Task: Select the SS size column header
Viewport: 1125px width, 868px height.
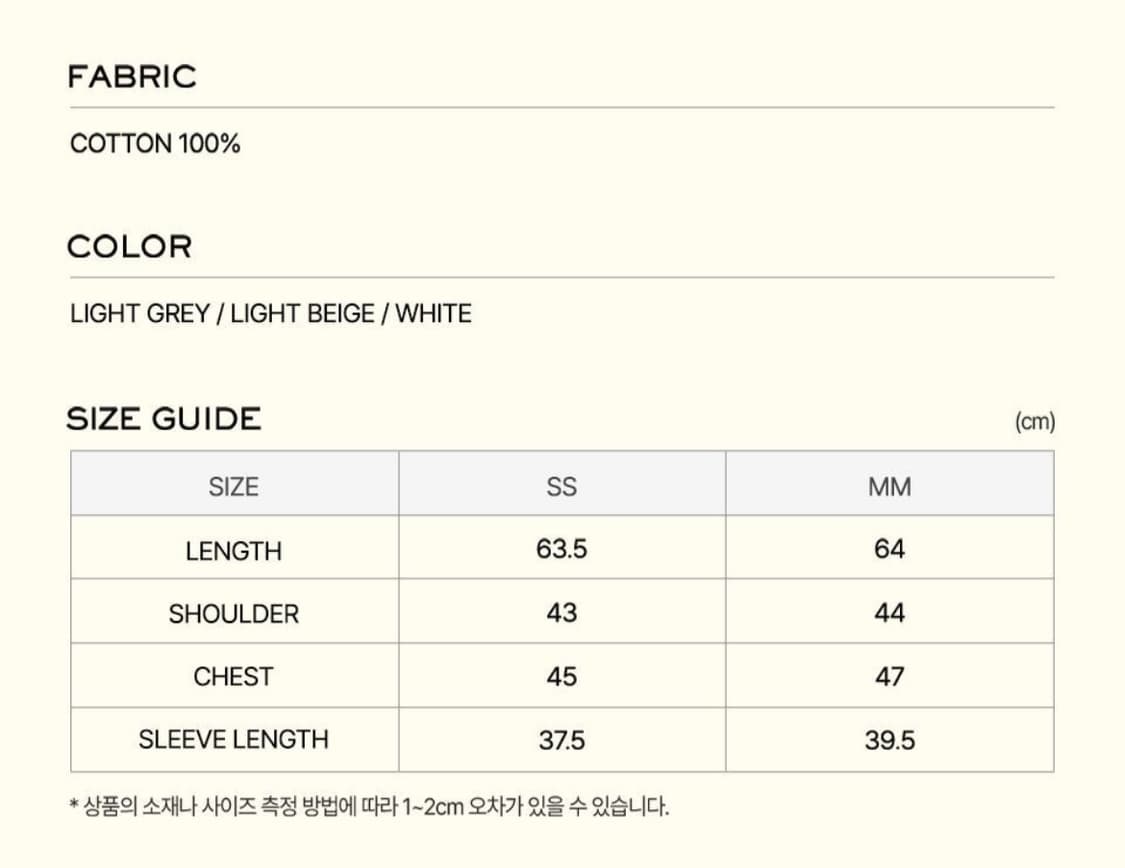Action: [562, 487]
